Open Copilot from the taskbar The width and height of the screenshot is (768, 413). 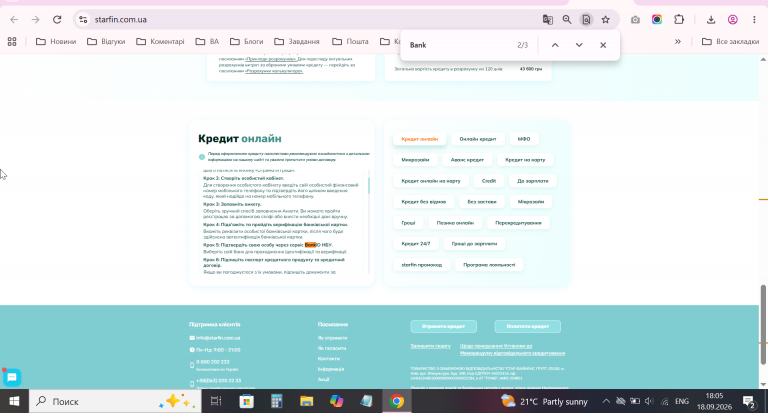tap(336, 401)
